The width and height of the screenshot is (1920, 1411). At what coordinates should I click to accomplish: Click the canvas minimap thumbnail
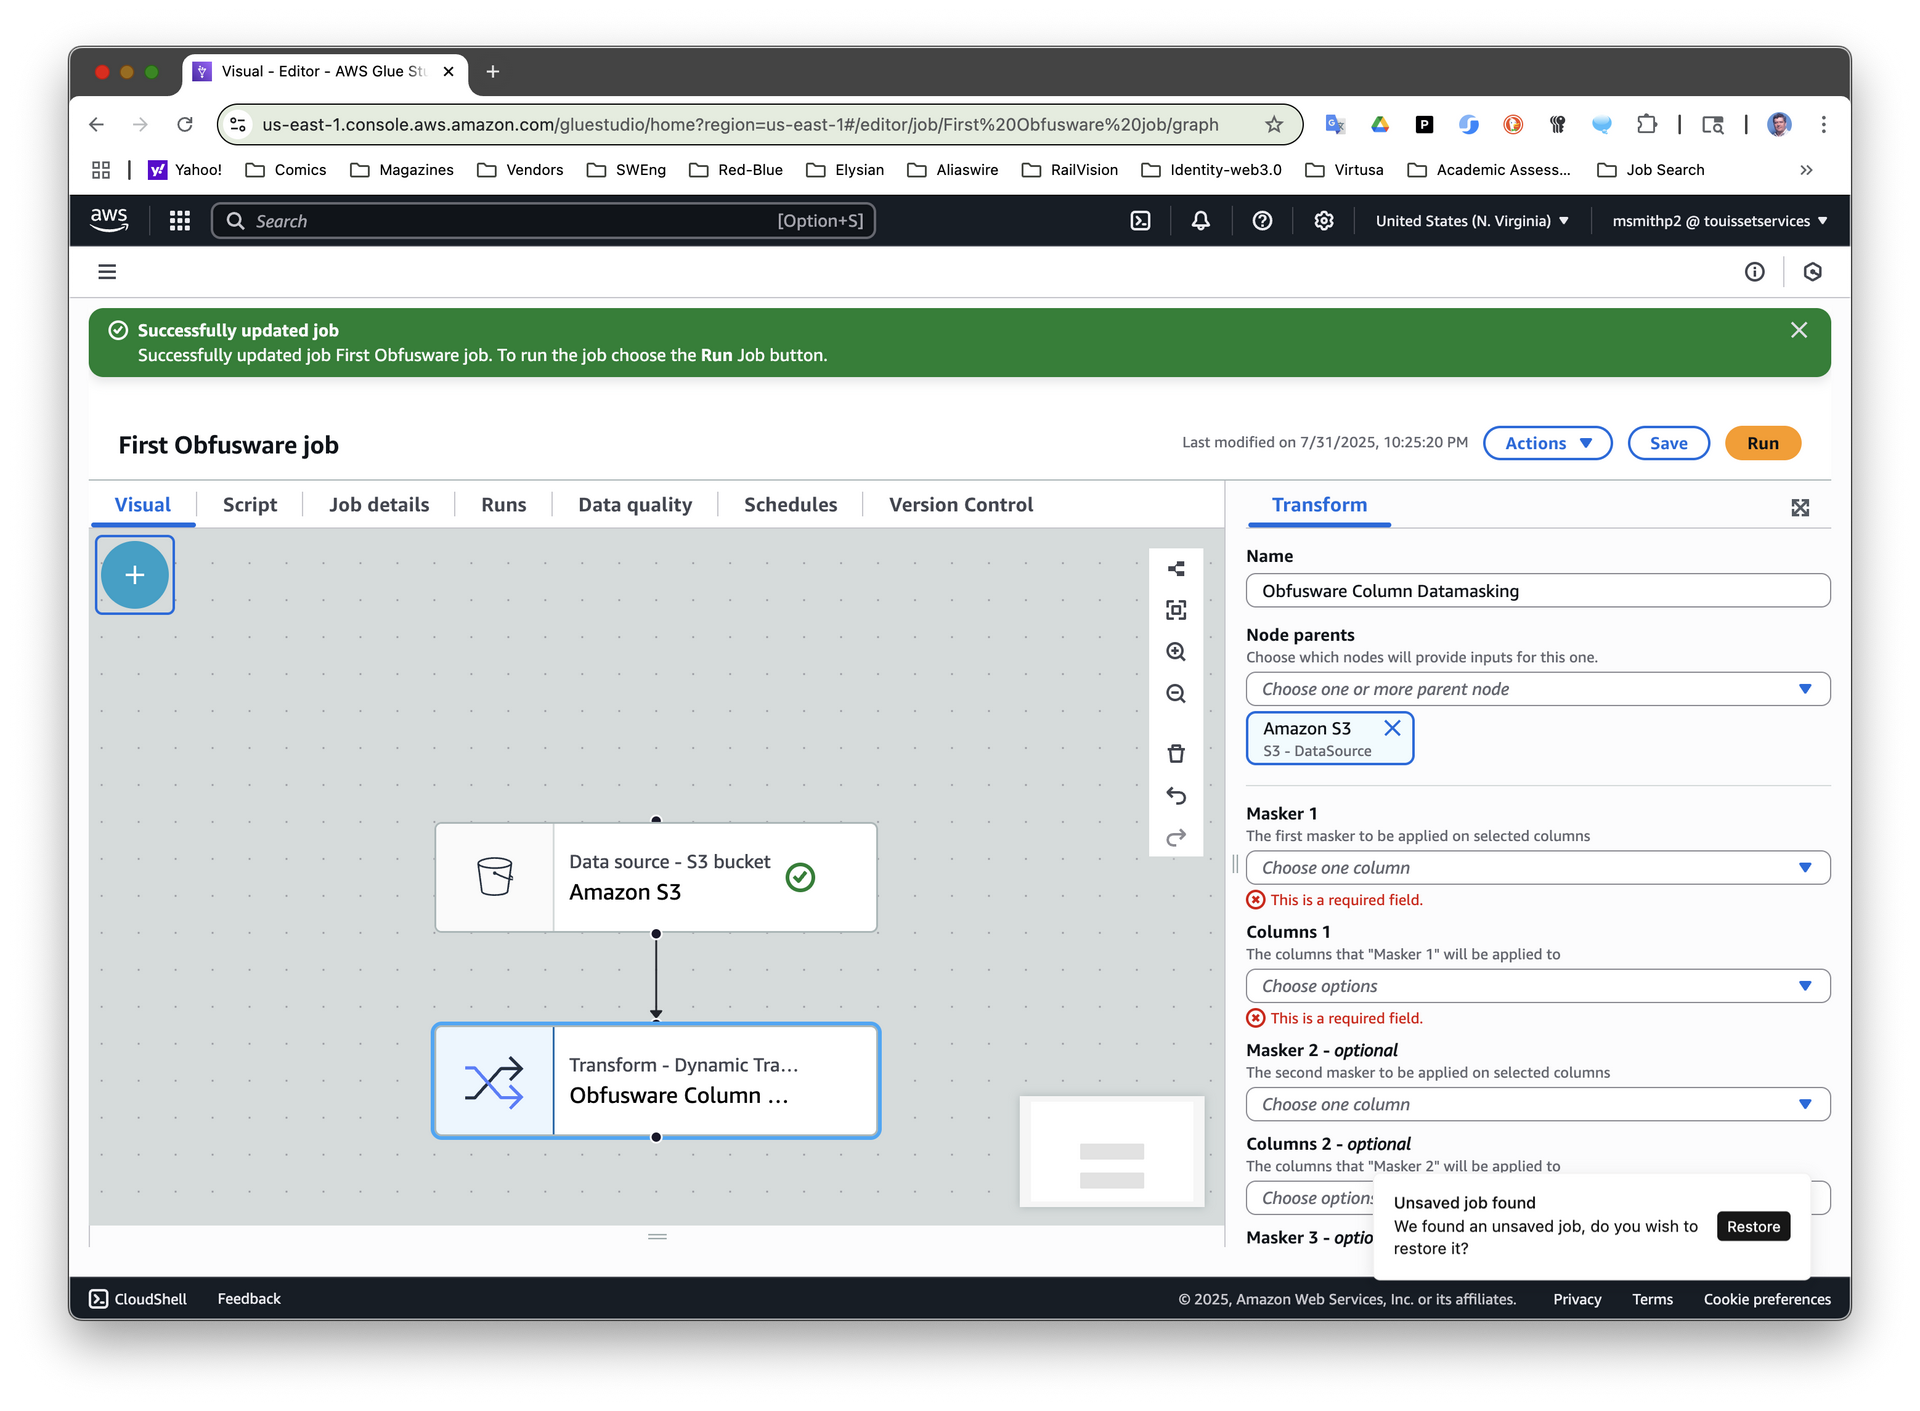tap(1112, 1151)
